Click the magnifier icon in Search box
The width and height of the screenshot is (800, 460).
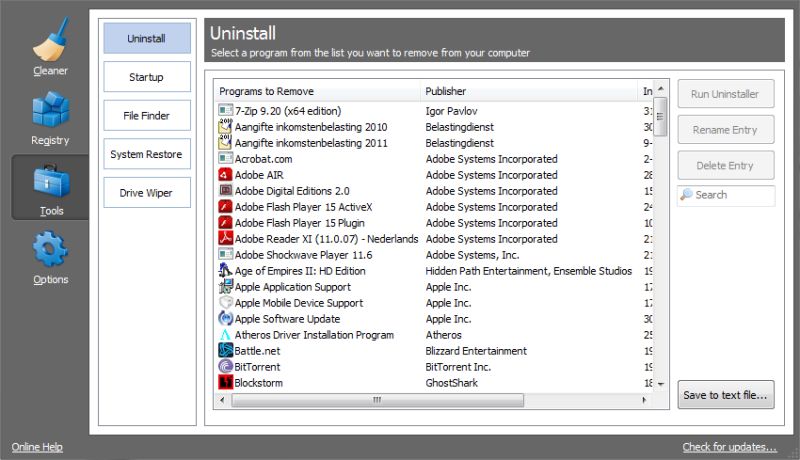tap(687, 194)
